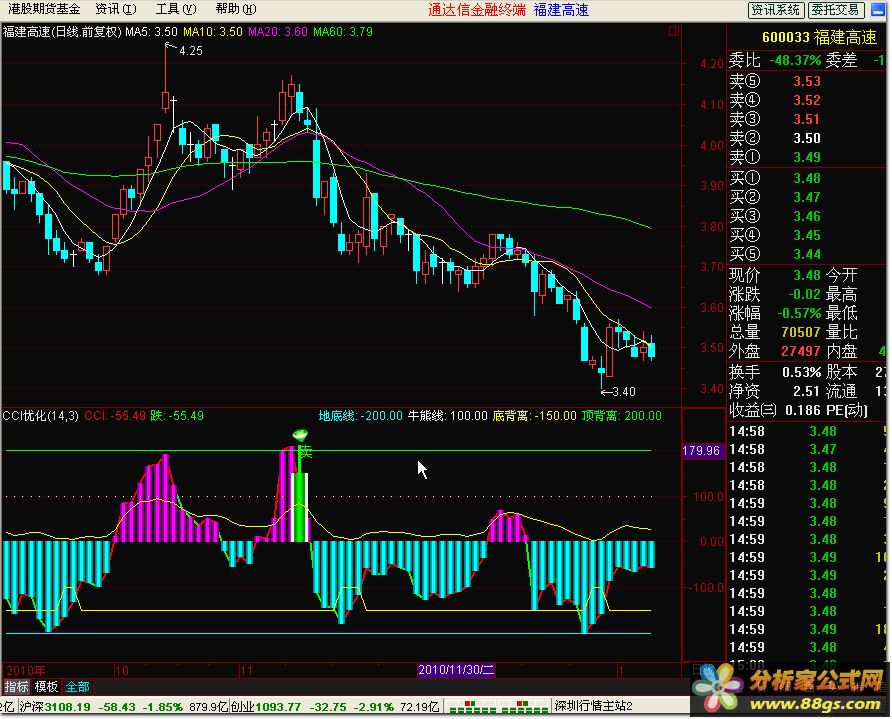
Task: Click the 卖④ price 3.52
Action: (x=807, y=100)
